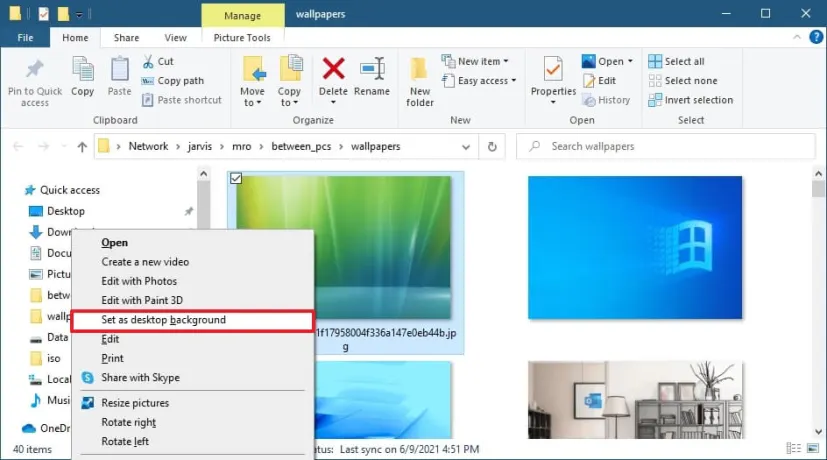
Task: Expand the Open button's dropdown arrow
Action: tap(630, 61)
